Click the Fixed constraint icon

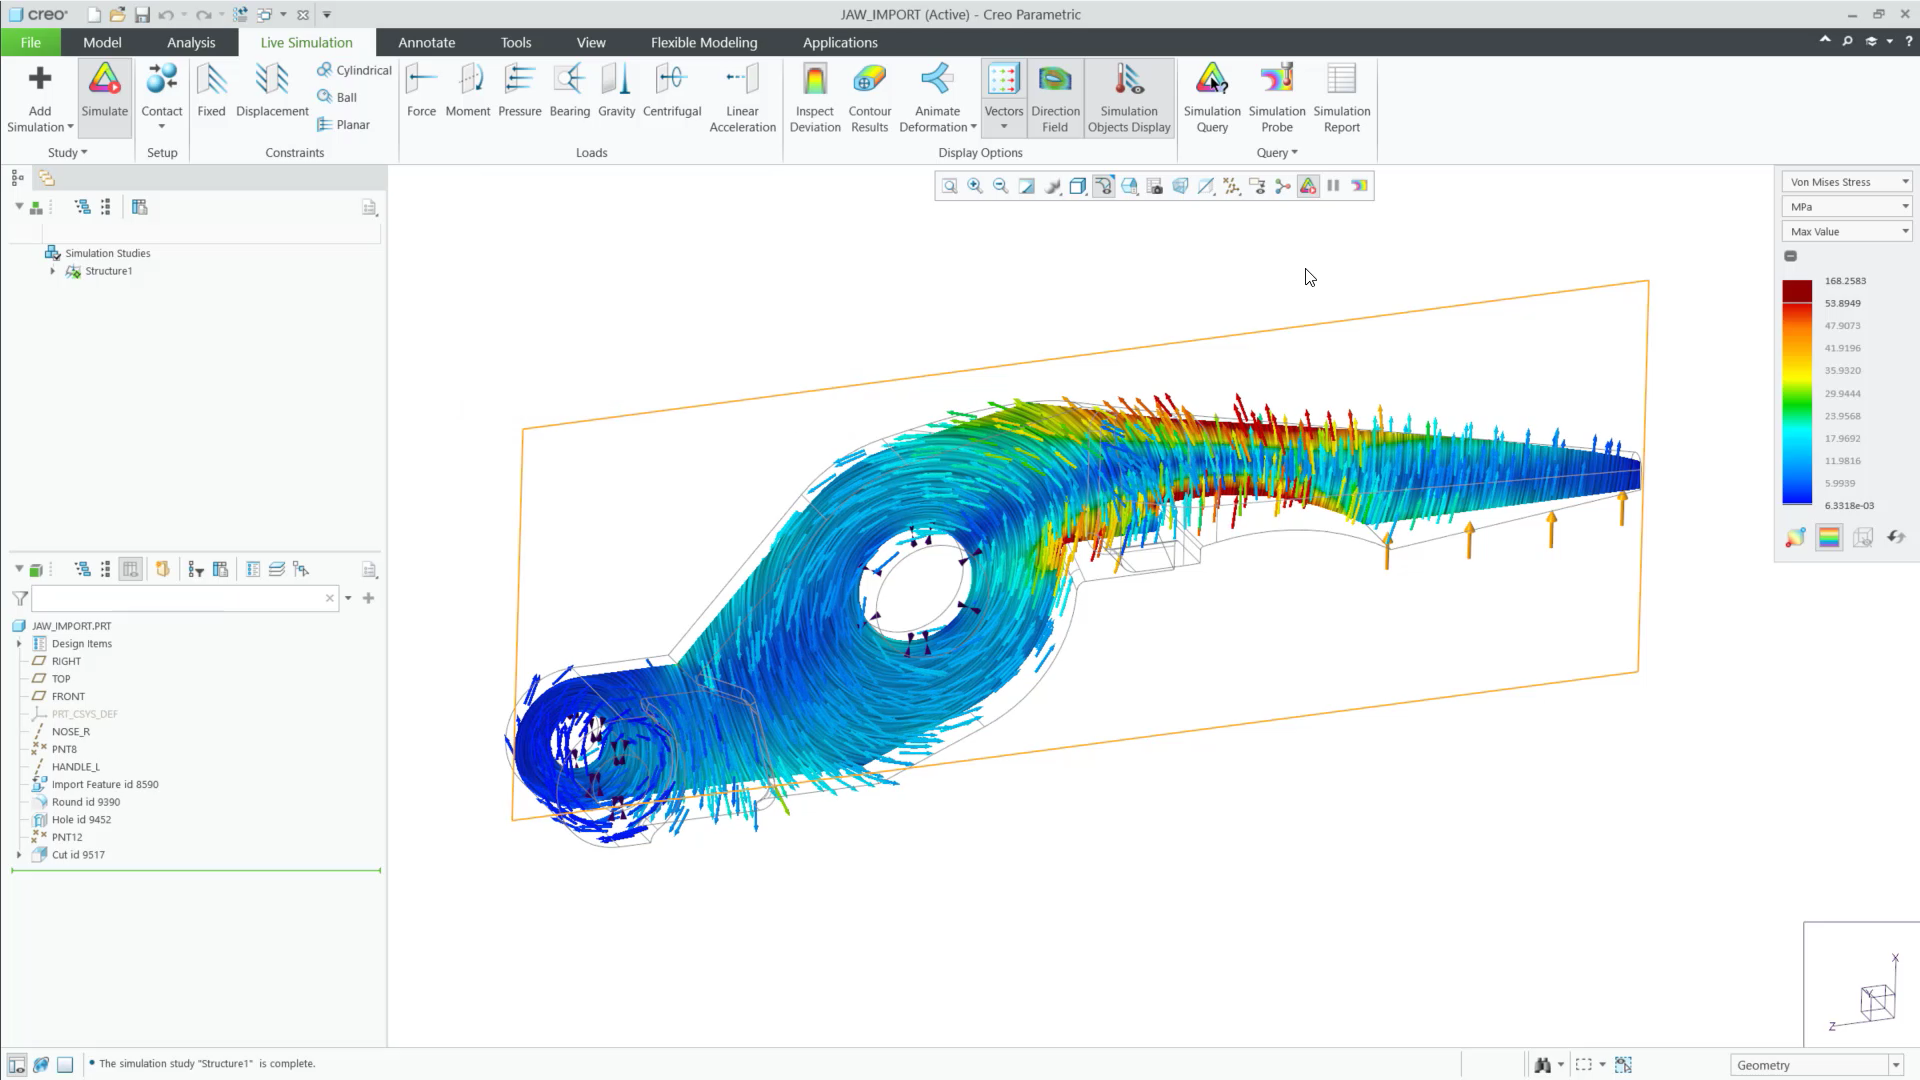click(211, 91)
